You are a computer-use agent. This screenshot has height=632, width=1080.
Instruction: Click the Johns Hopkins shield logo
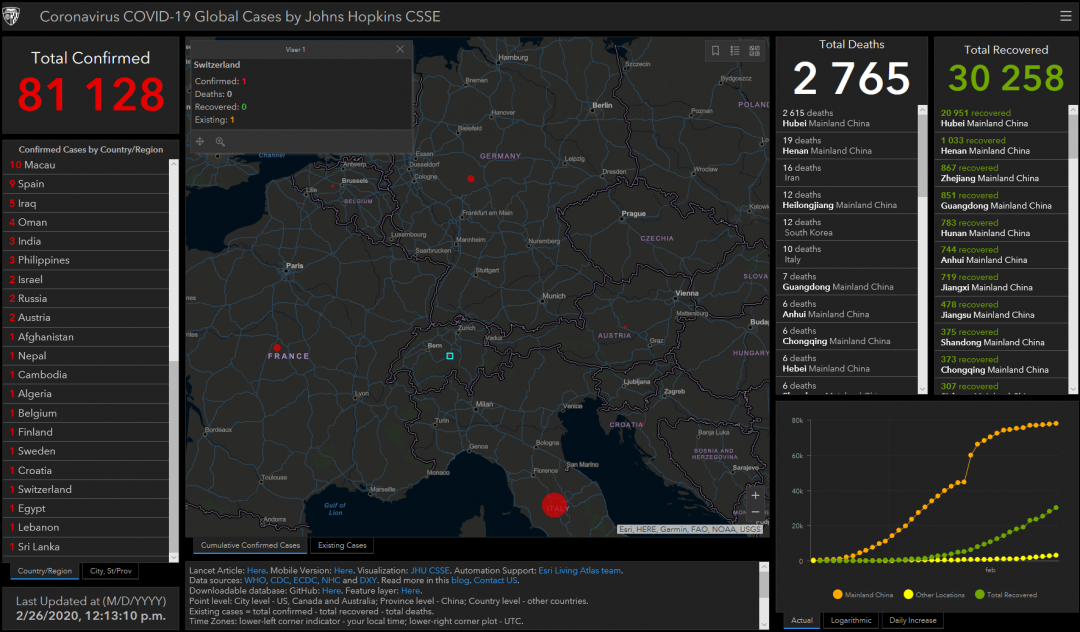(12, 17)
